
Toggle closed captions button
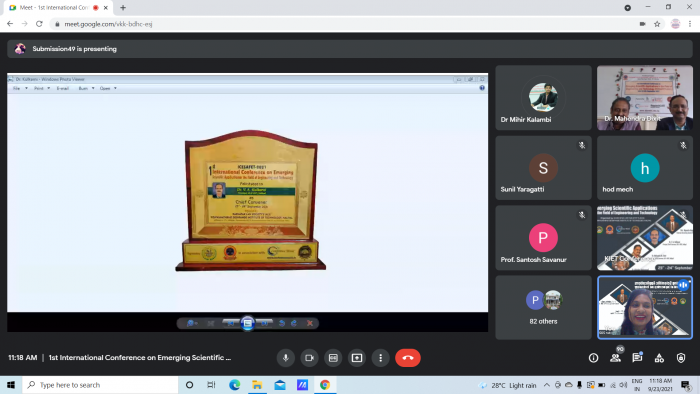coord(333,358)
